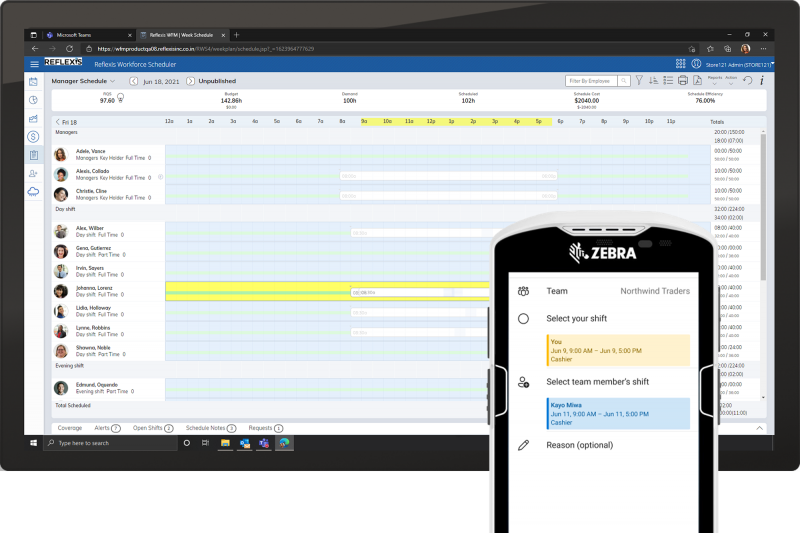Click the browser address bar URL
The image size is (800, 533).
point(206,49)
